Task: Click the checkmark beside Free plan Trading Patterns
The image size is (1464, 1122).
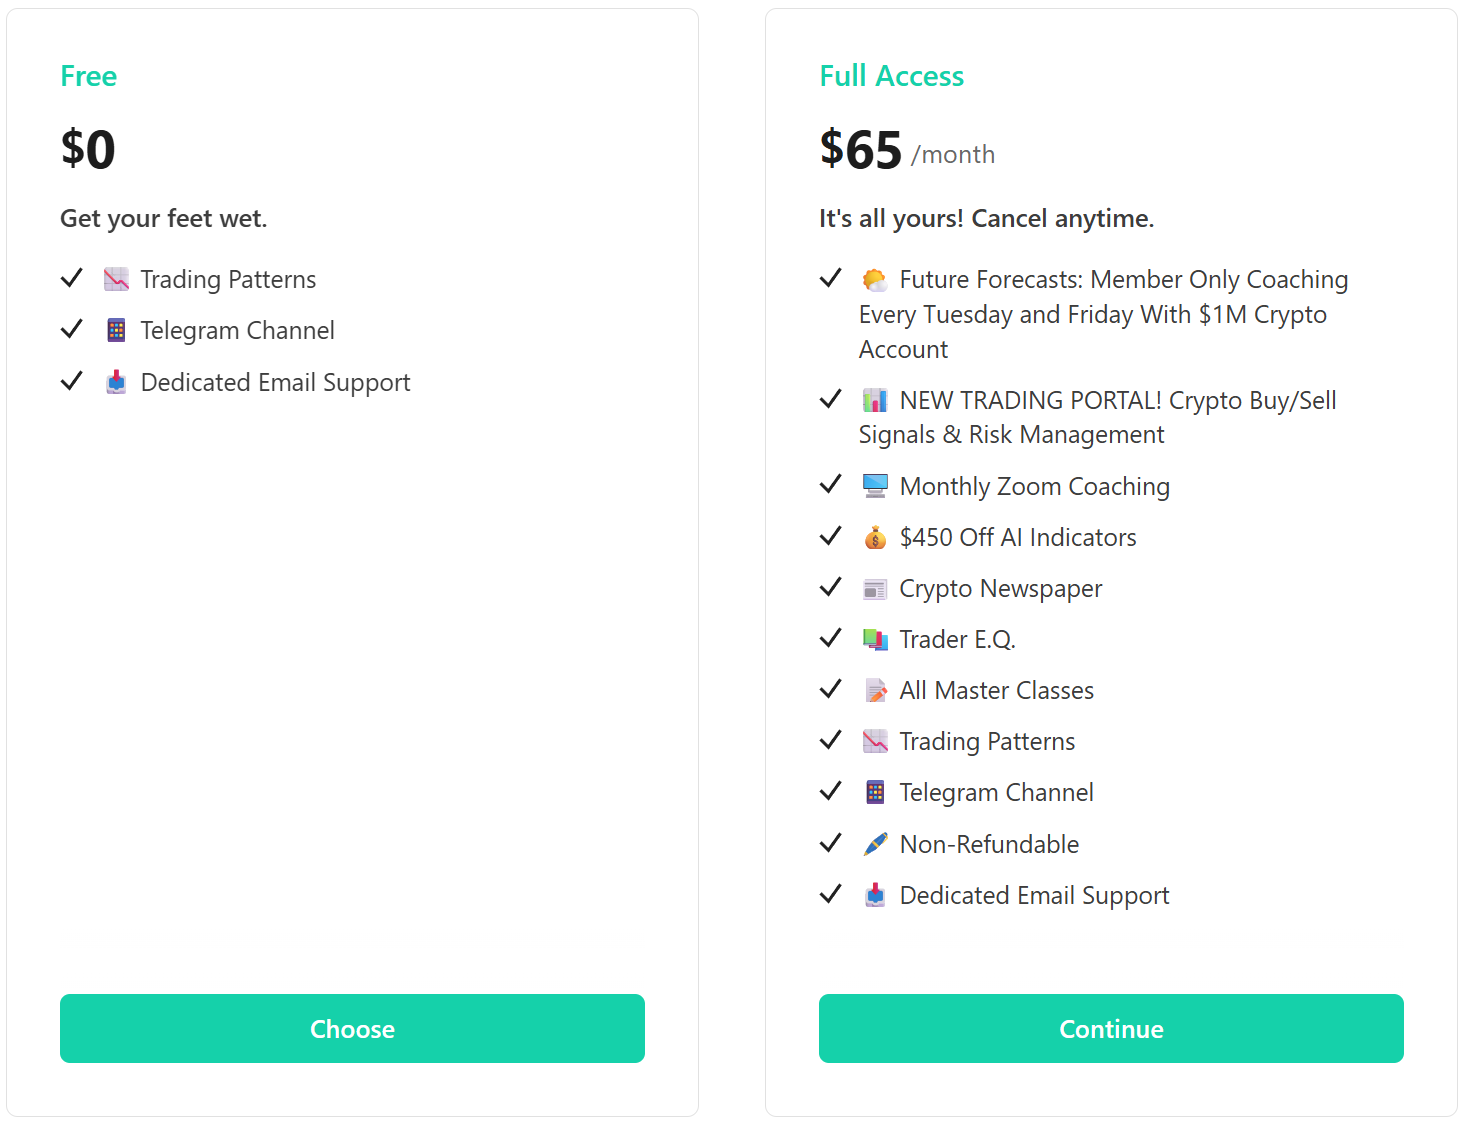Action: [x=72, y=278]
